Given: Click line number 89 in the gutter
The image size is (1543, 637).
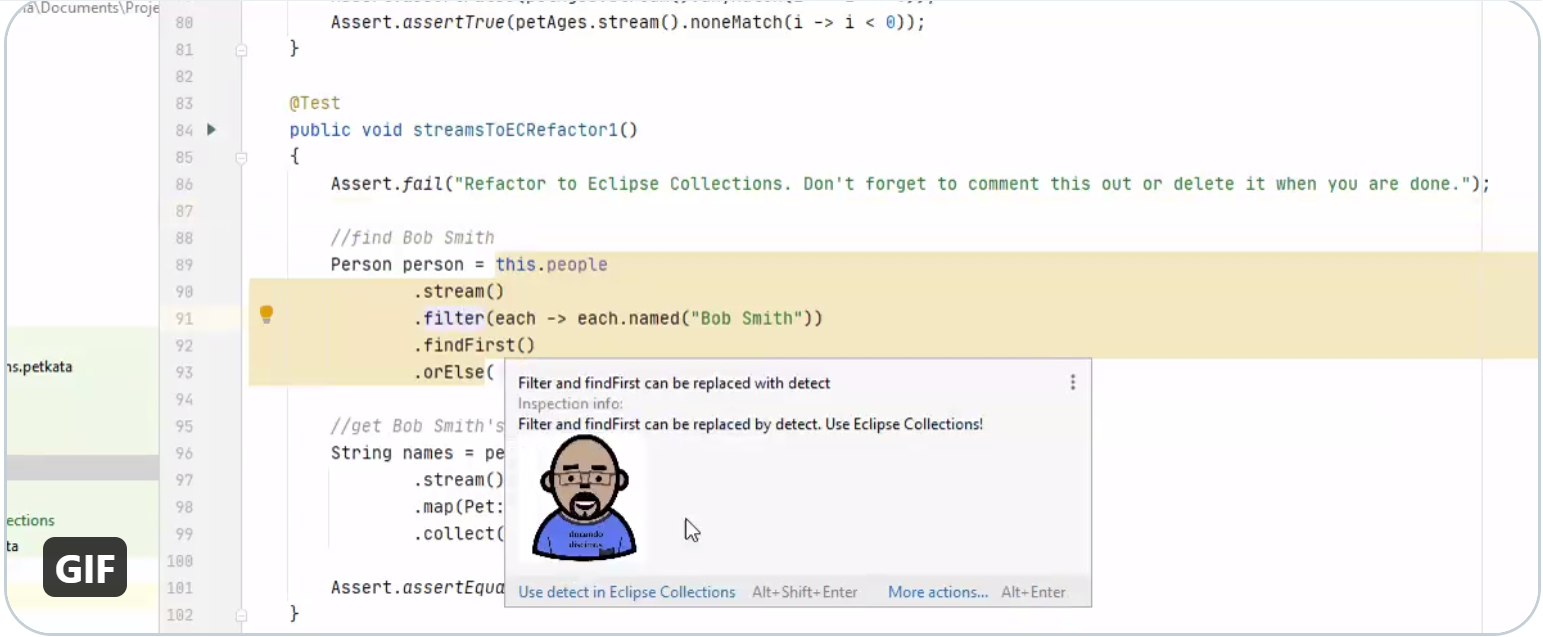Looking at the screenshot, I should pyautogui.click(x=184, y=265).
